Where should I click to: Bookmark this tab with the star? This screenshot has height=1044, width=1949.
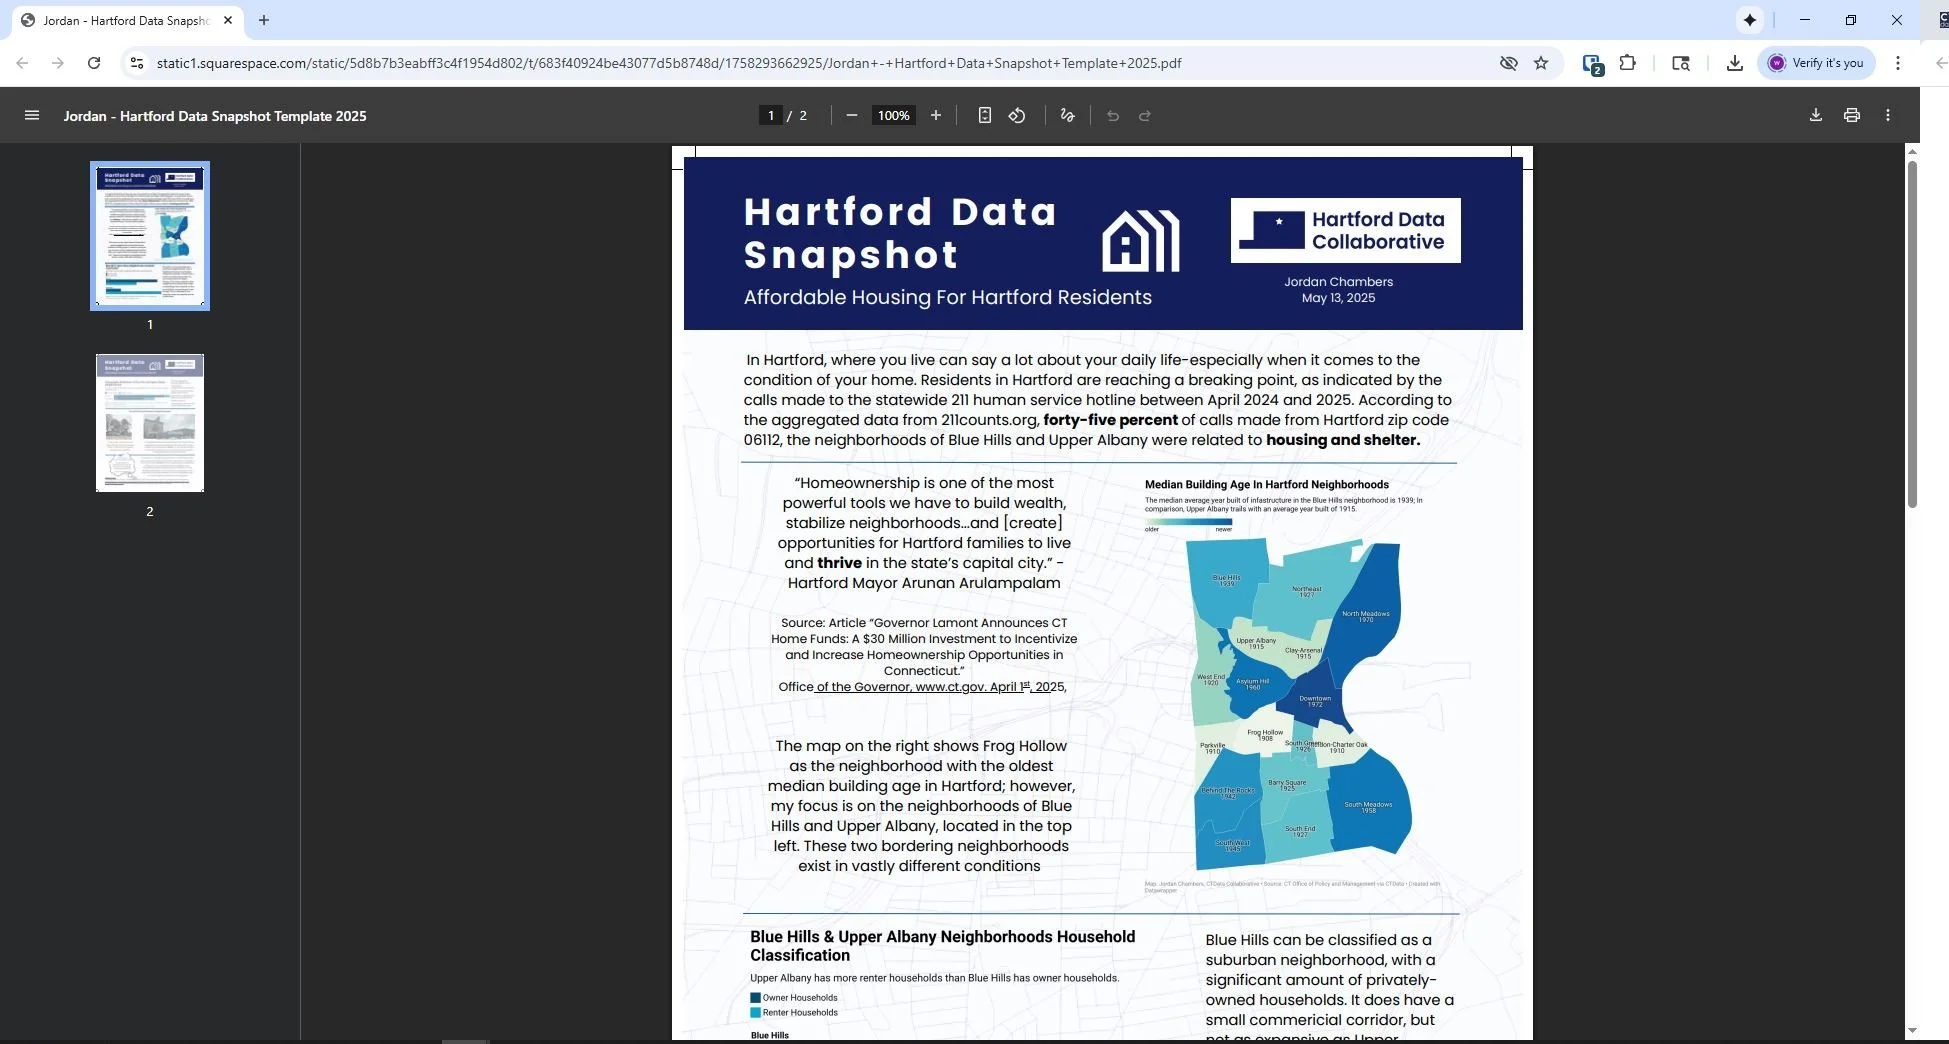coord(1541,63)
